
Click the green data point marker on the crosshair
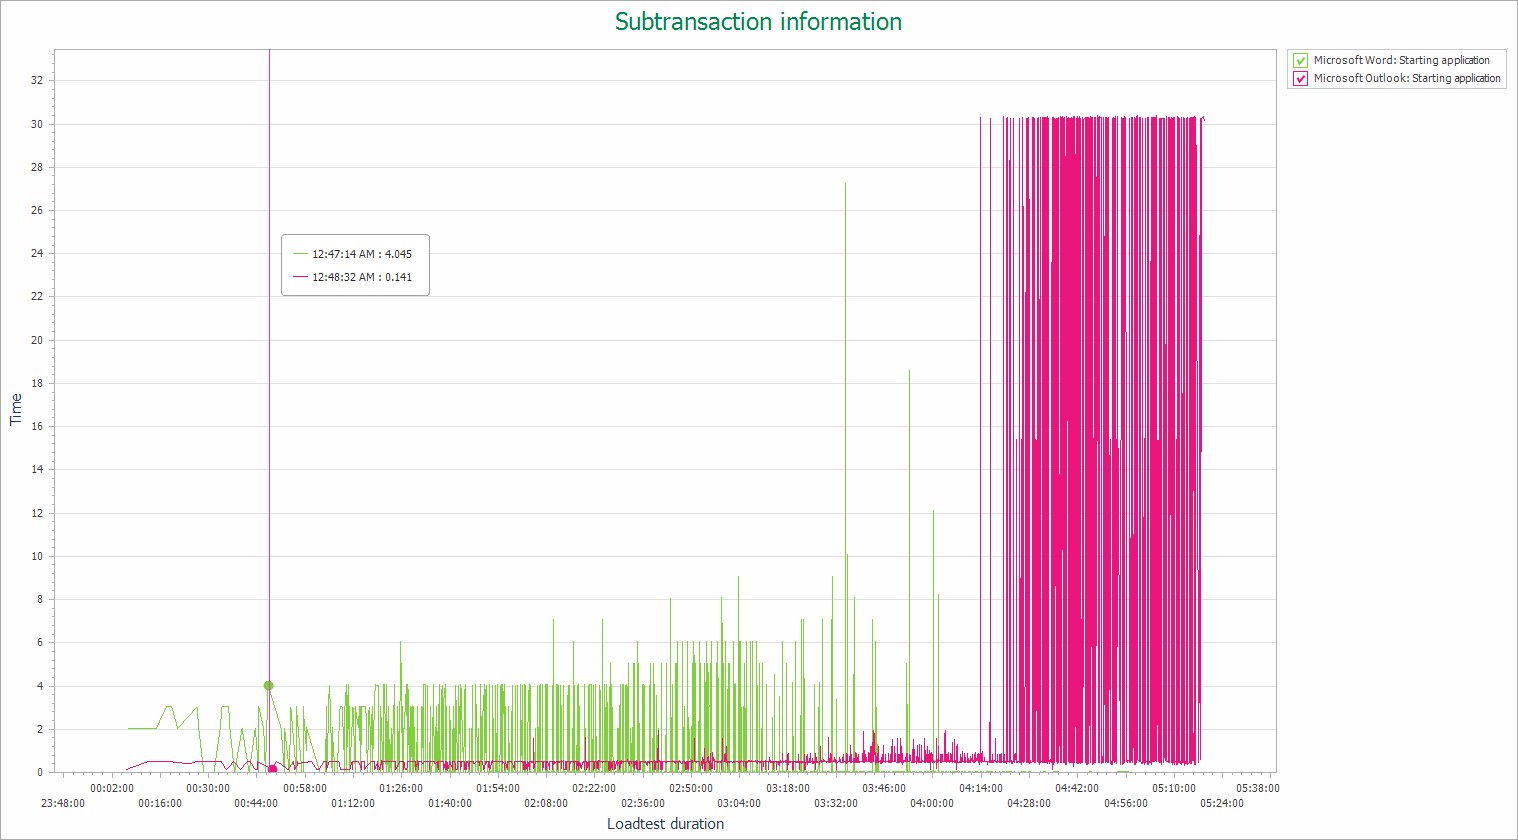pos(268,685)
